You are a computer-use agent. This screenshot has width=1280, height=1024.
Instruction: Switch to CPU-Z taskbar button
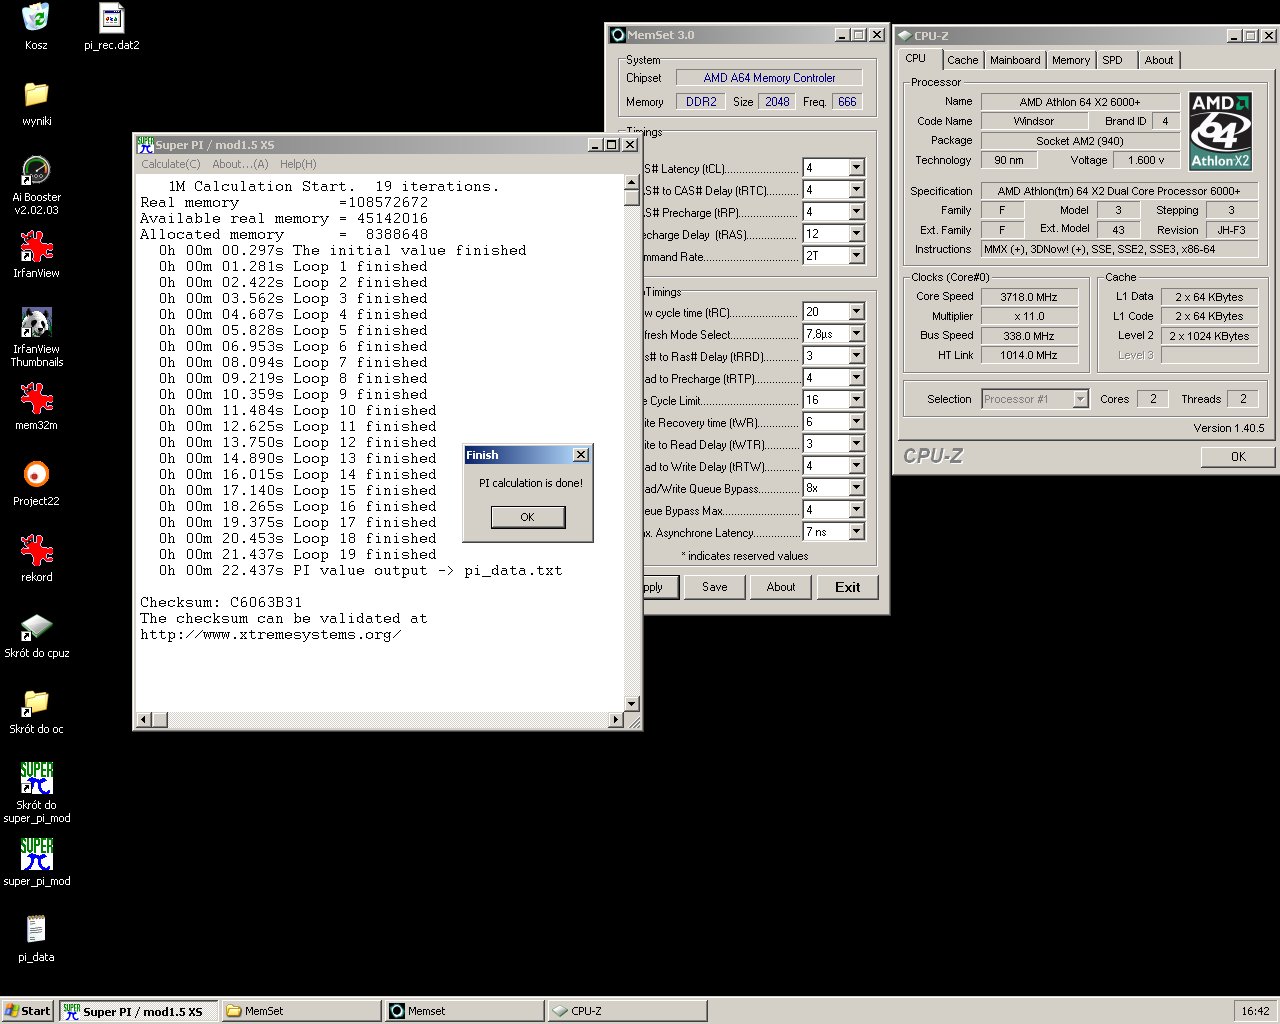point(627,1011)
